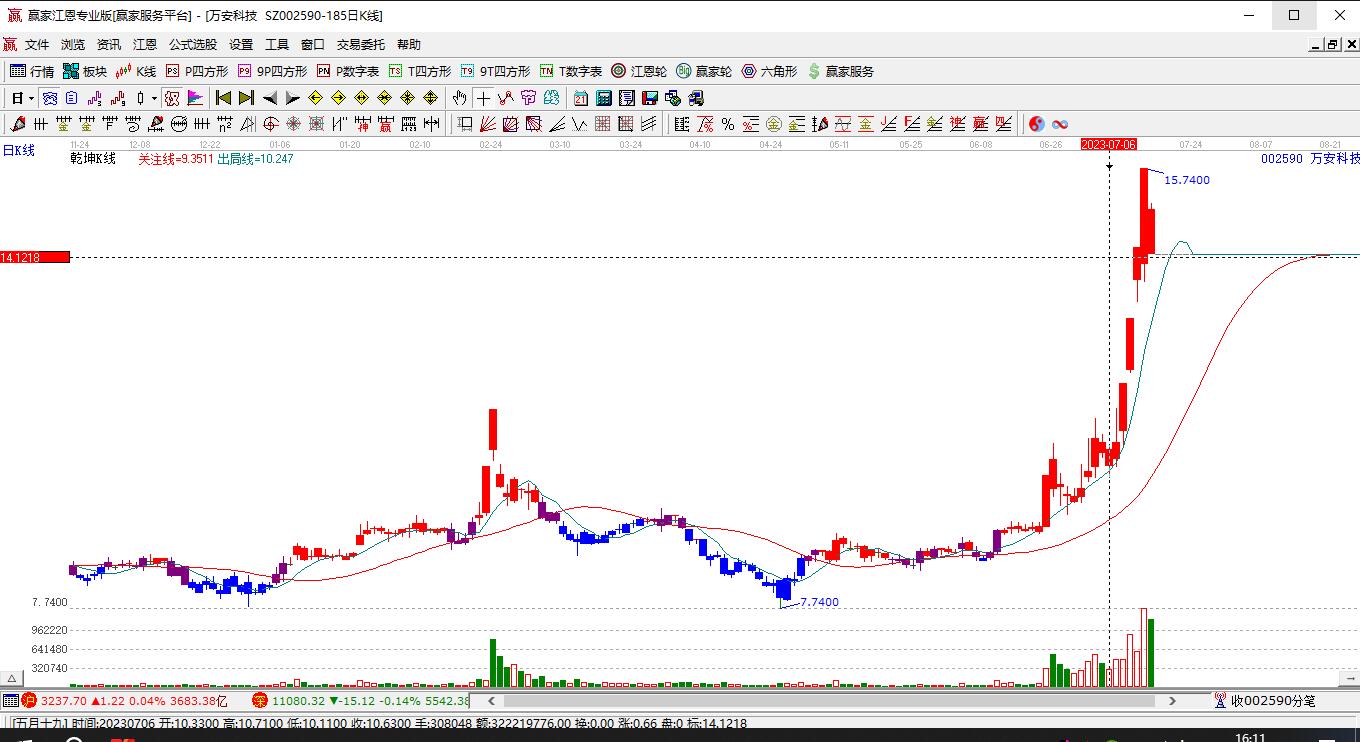This screenshot has height=742, width=1360.
Task: Jump to first bar with the skip-back arrow
Action: point(223,98)
